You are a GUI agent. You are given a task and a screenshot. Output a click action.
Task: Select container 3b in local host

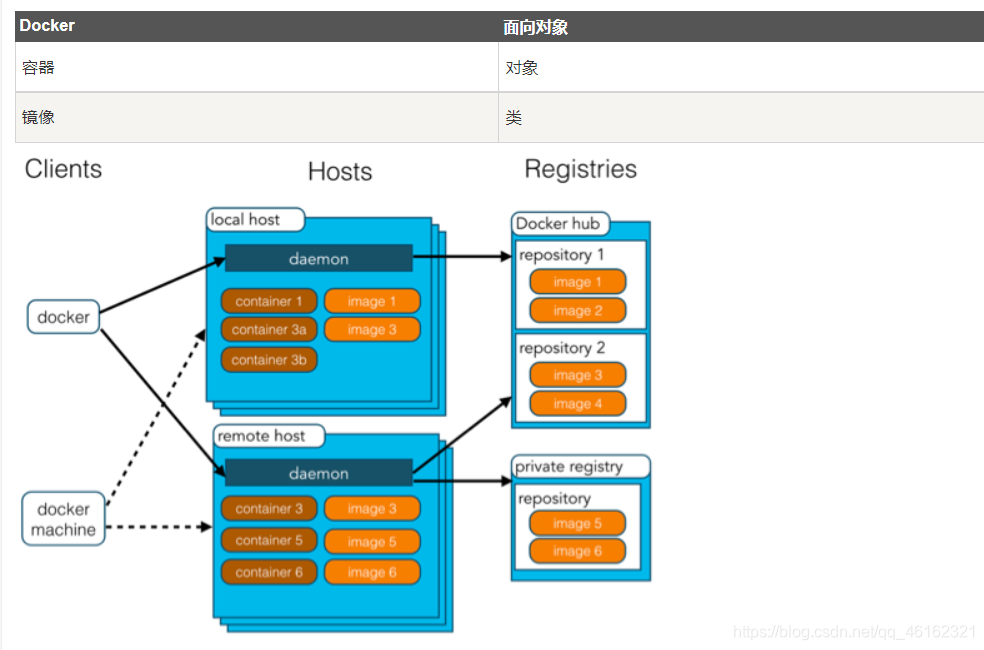(269, 360)
